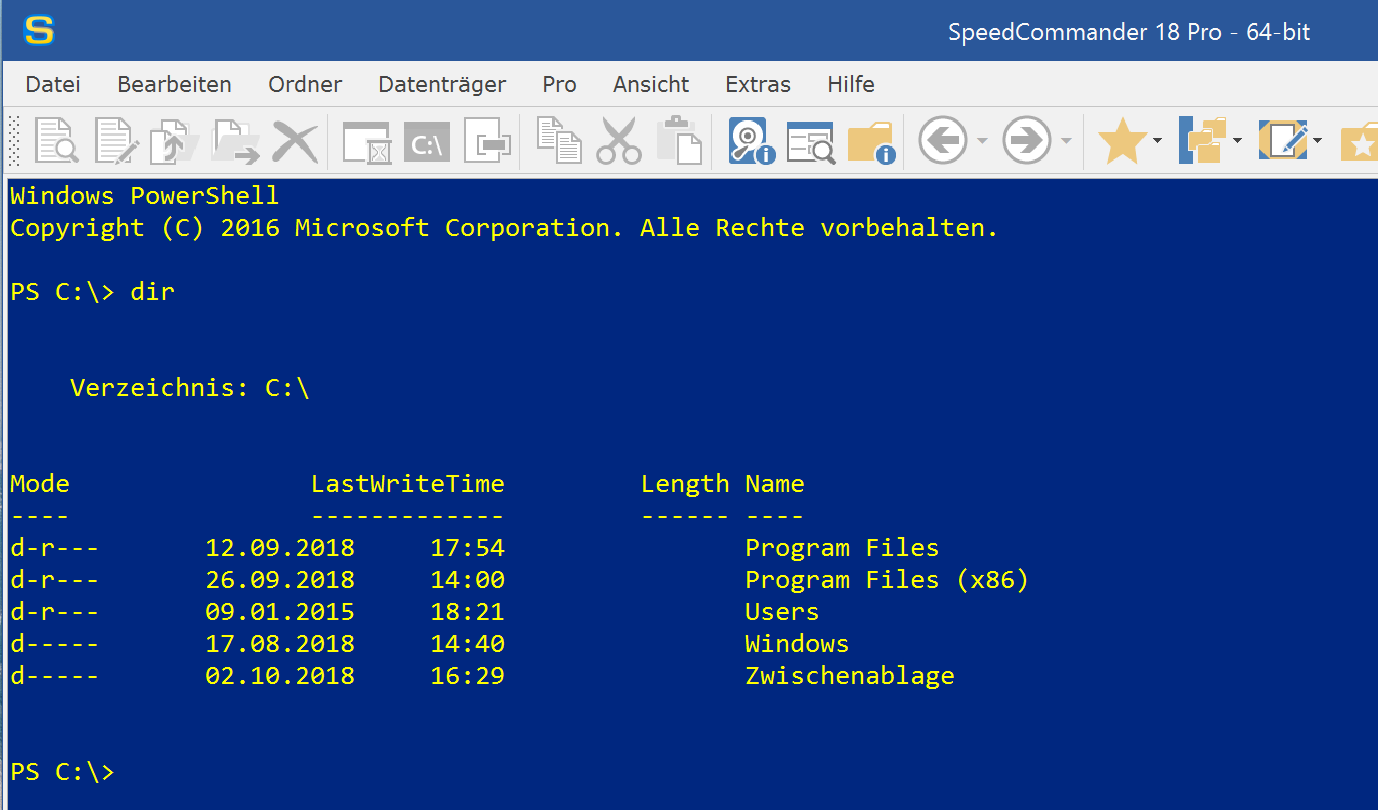The height and width of the screenshot is (810, 1378).
Task: Click the toolbar drag handle grip
Action: point(14,141)
